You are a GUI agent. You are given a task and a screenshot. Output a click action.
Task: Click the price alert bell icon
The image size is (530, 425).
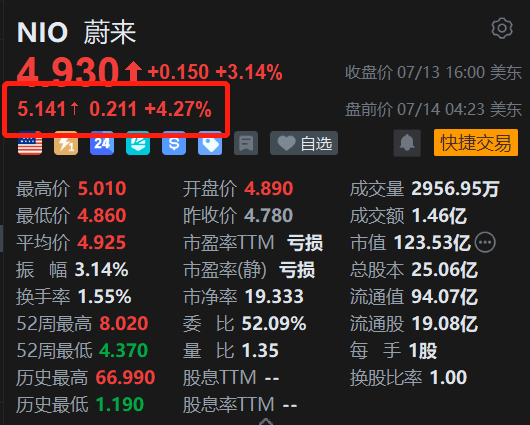407,143
